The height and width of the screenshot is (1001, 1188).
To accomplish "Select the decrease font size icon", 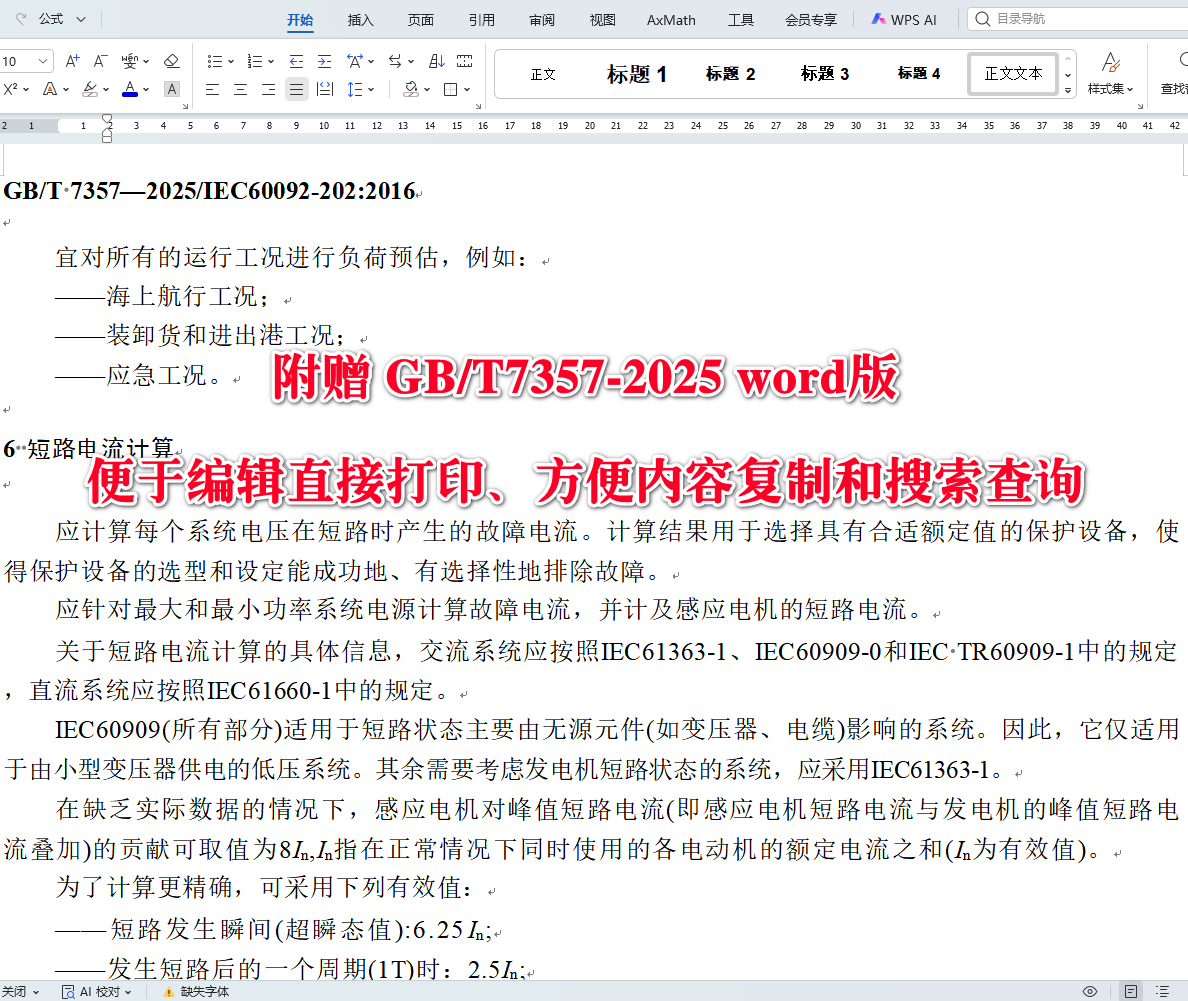I will 99,60.
